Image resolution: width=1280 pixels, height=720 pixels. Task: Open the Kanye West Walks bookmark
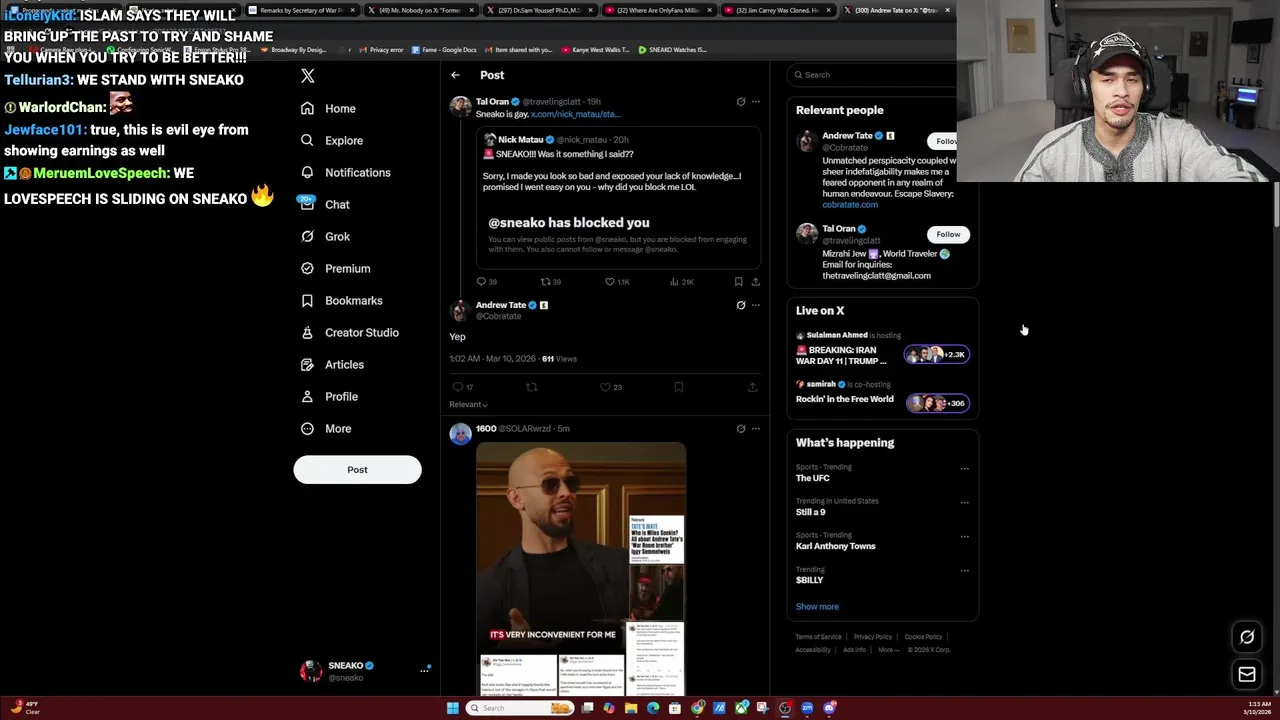[596, 49]
